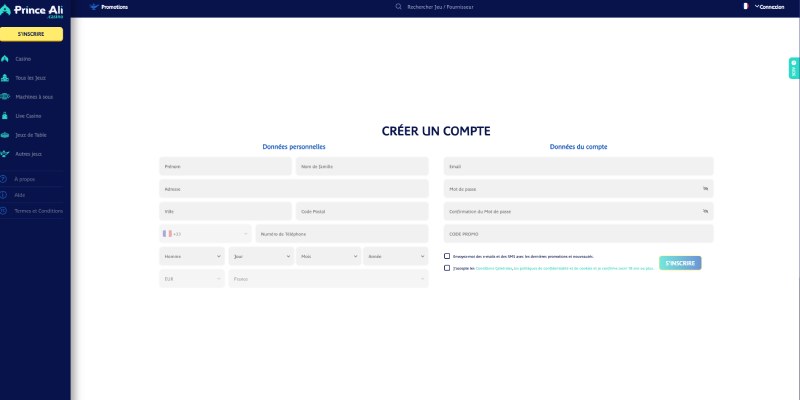
Task: Click the Rechercher Jeu / Fournisseur search box
Action: coord(440,7)
